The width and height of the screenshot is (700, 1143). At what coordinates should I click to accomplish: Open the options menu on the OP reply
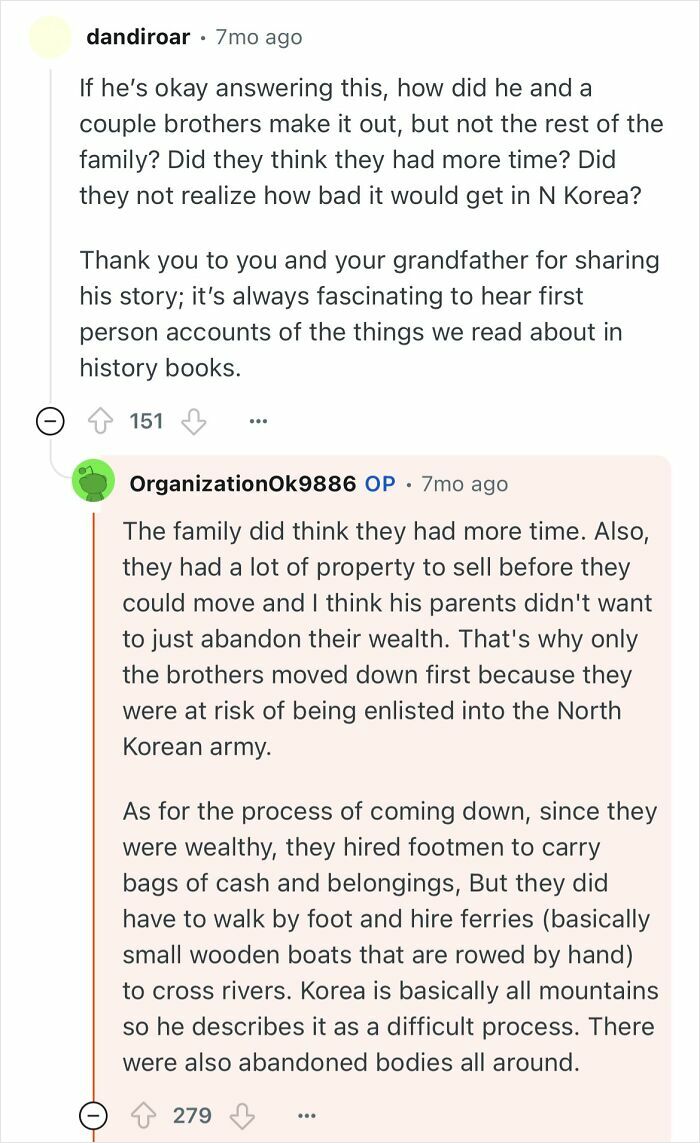[x=308, y=1115]
